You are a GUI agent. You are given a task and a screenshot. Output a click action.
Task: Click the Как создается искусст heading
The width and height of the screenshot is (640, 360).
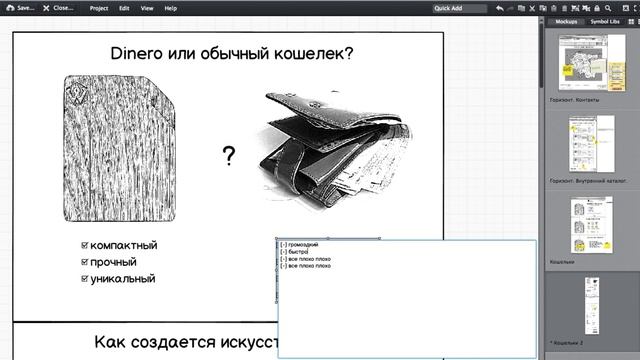tap(186, 342)
